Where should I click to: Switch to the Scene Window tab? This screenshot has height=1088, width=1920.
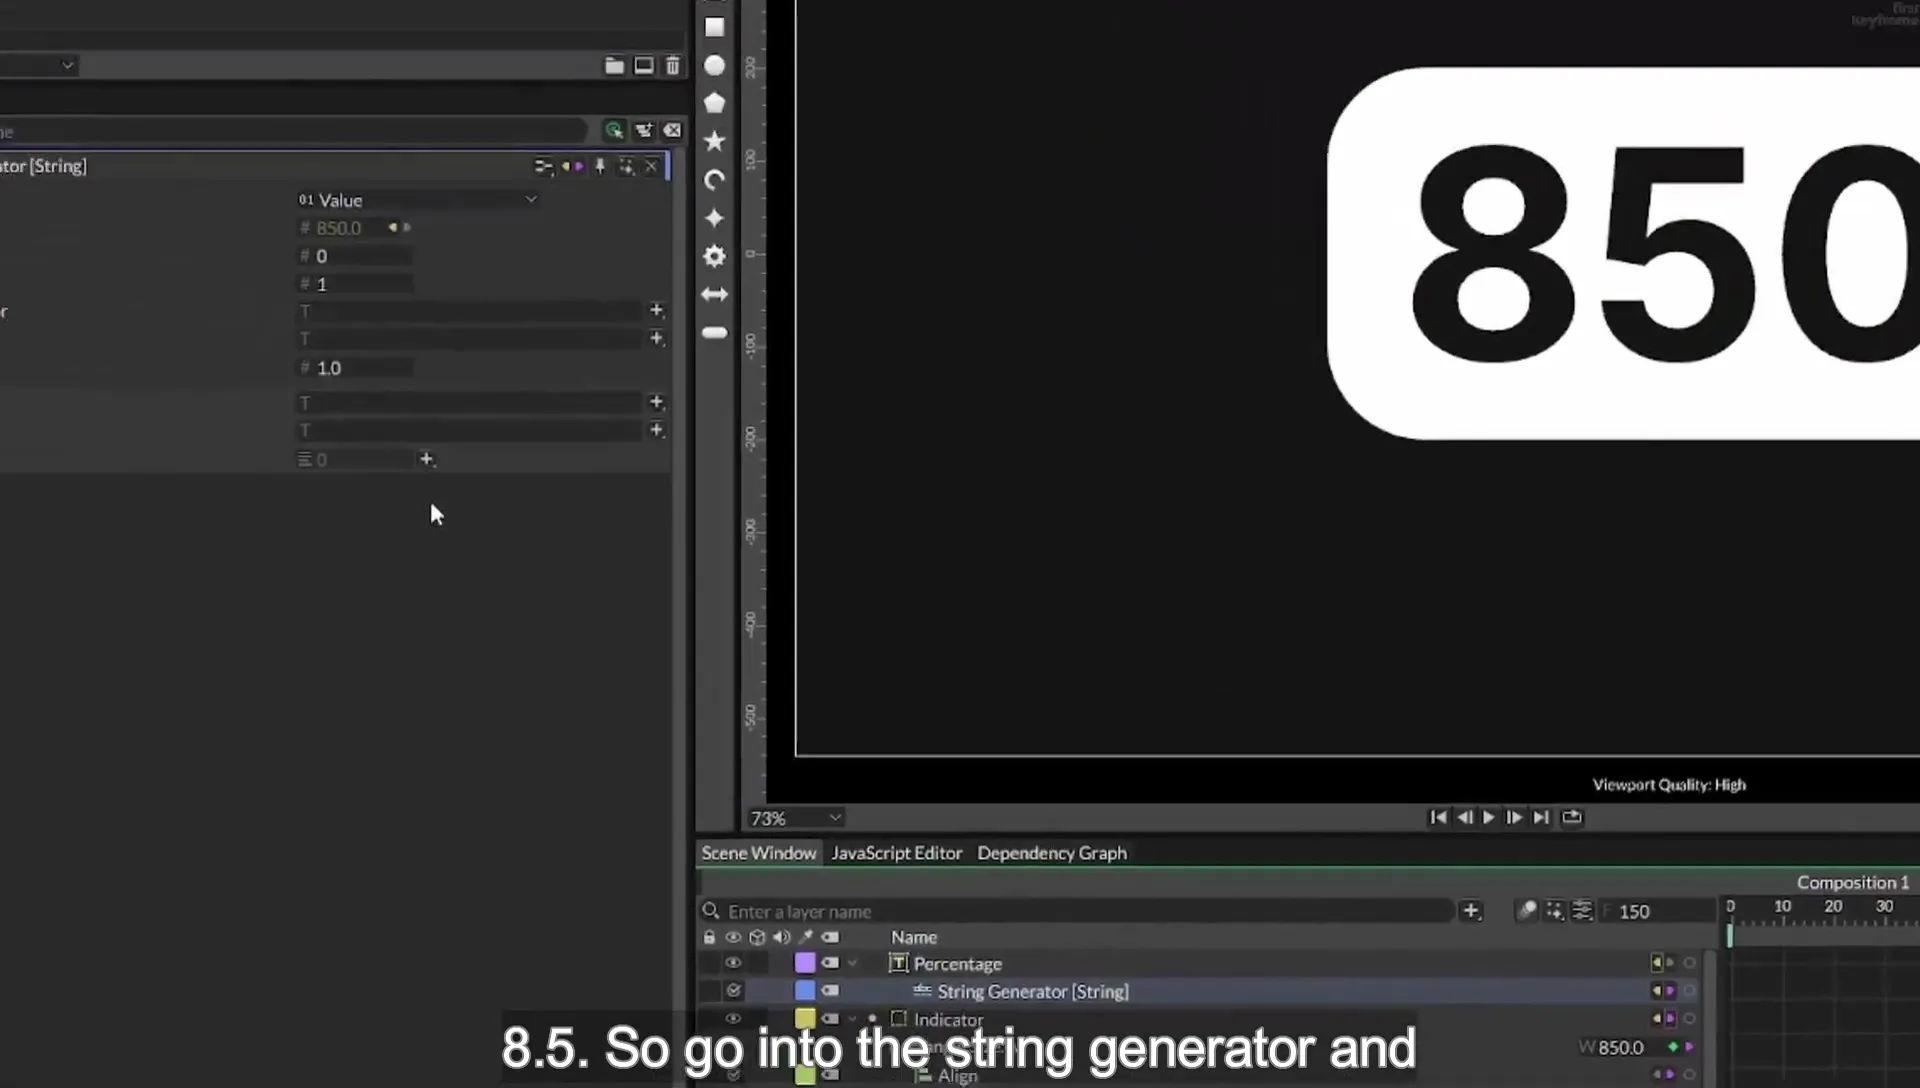tap(758, 853)
